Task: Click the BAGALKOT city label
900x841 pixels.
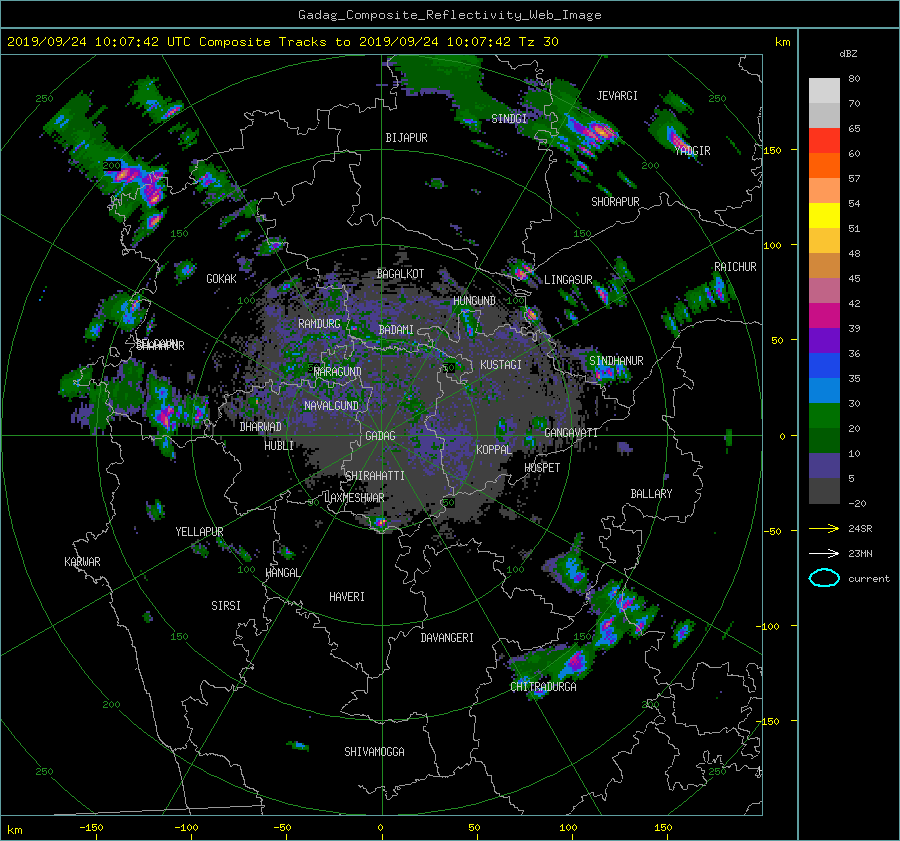Action: 400,274
